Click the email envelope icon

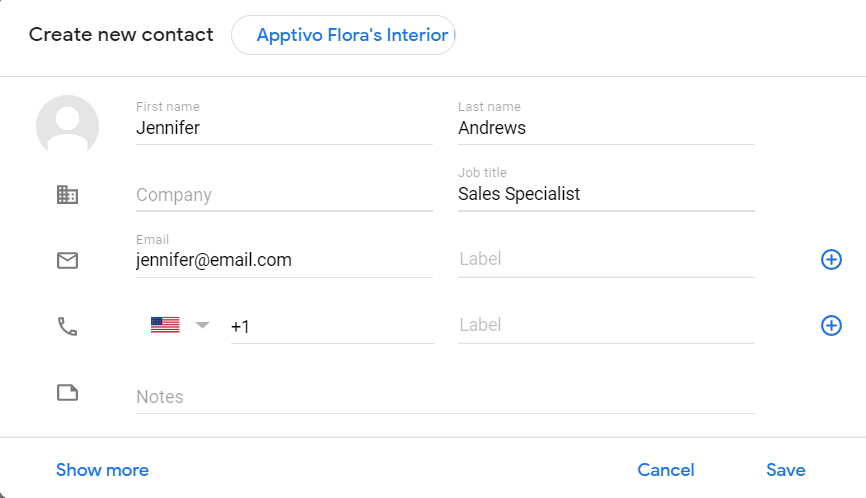[x=67, y=261]
